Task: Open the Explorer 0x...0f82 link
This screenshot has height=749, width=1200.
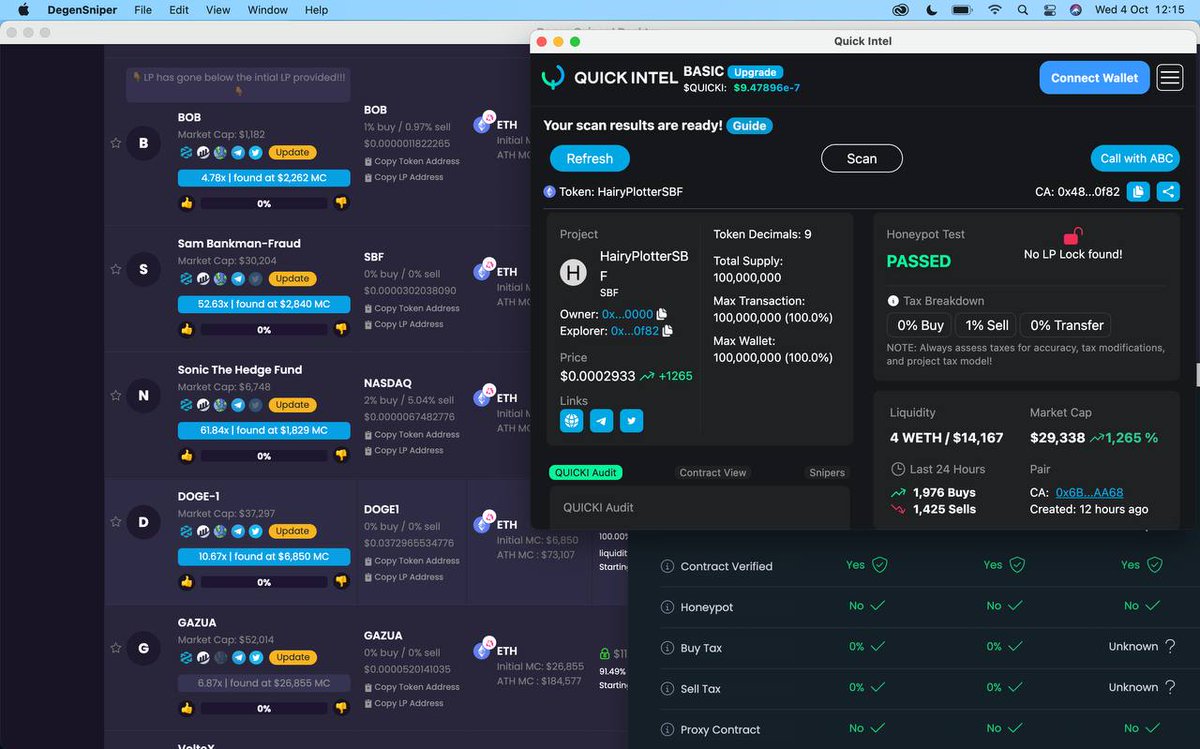Action: coord(634,331)
